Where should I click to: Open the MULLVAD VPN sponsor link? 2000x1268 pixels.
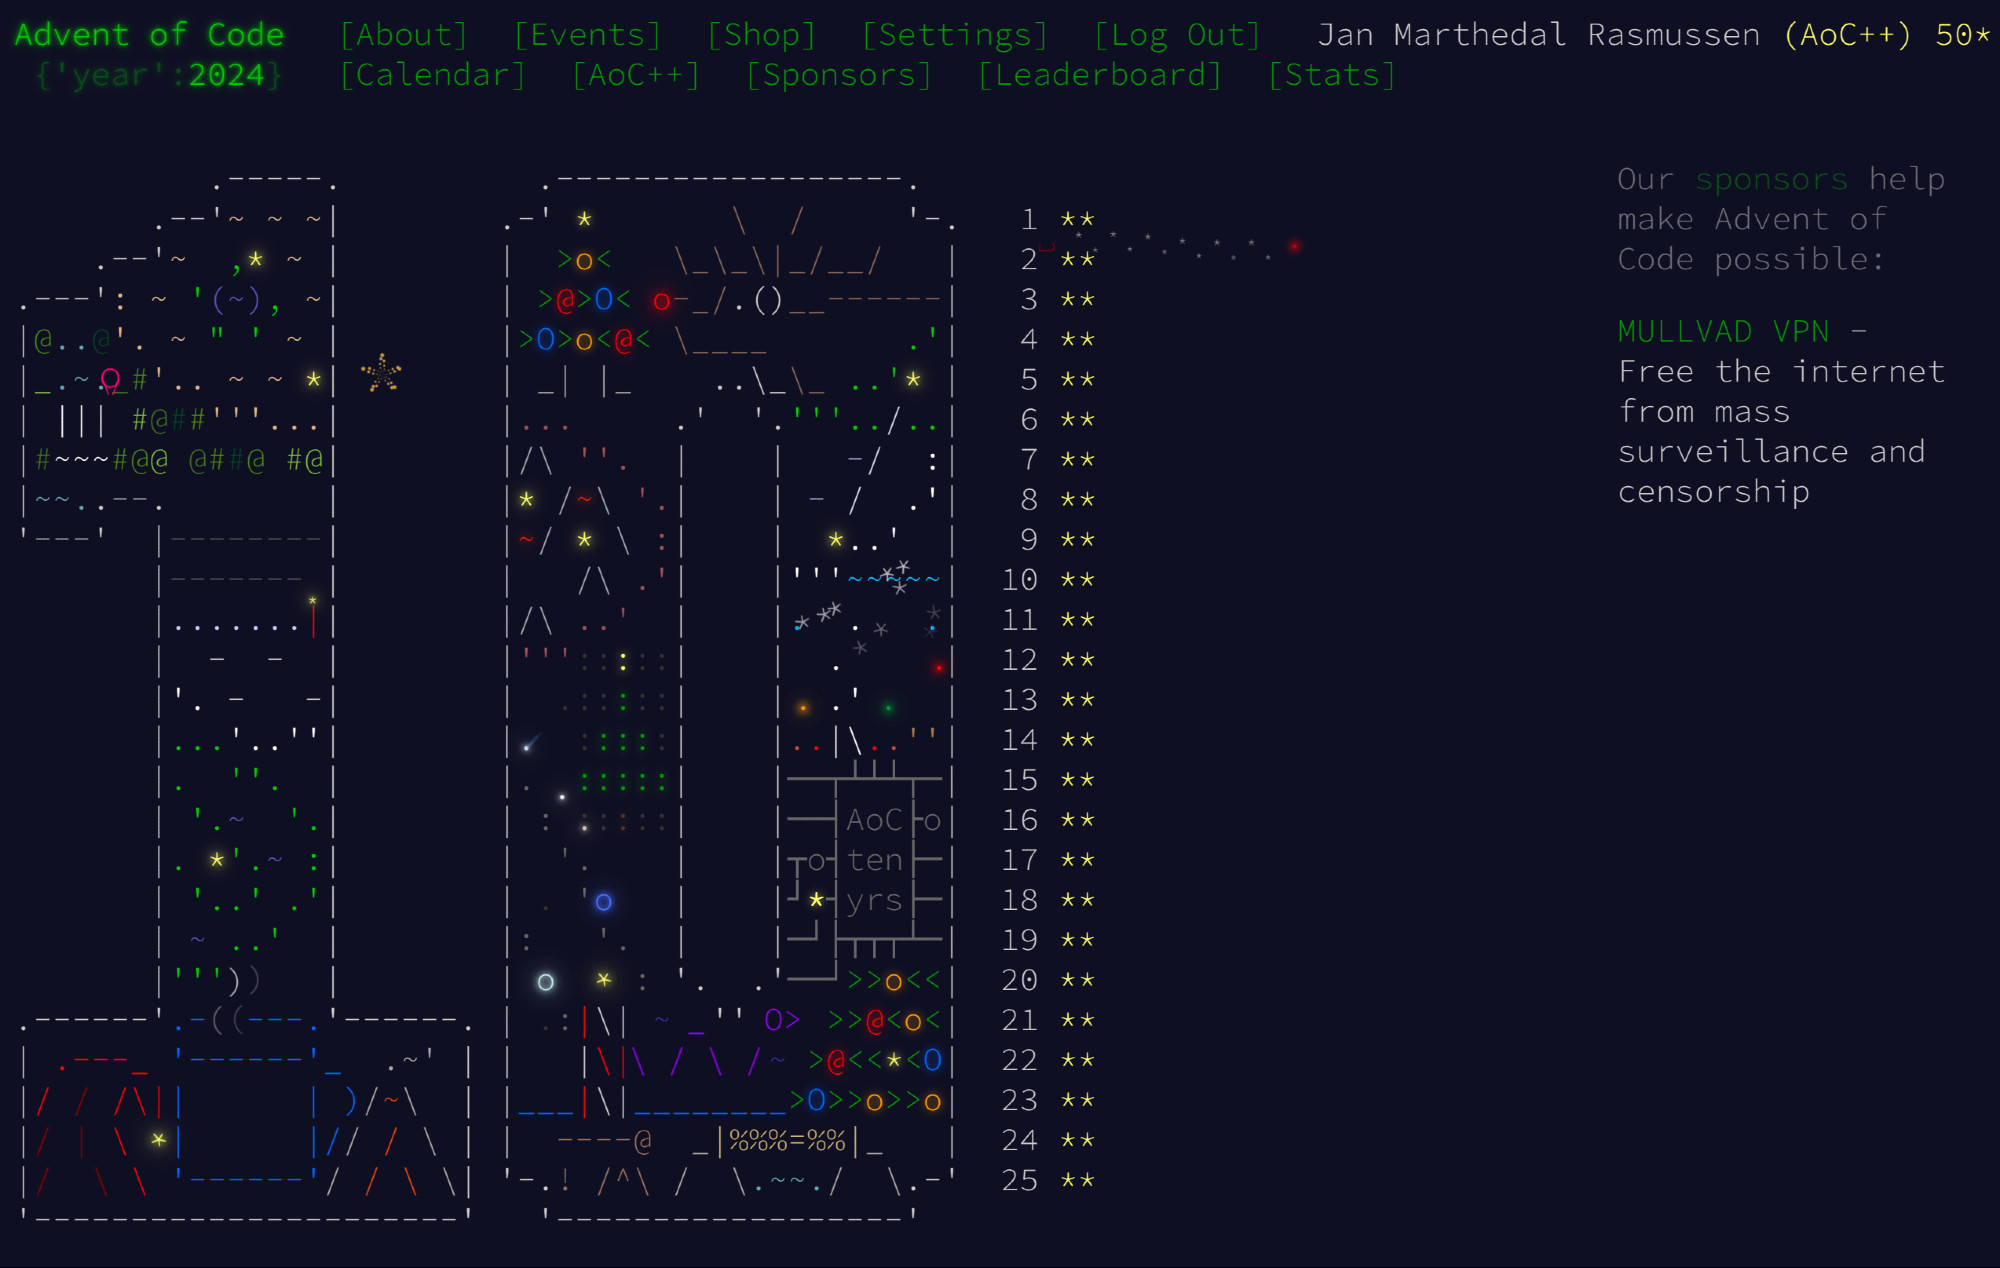point(1723,331)
